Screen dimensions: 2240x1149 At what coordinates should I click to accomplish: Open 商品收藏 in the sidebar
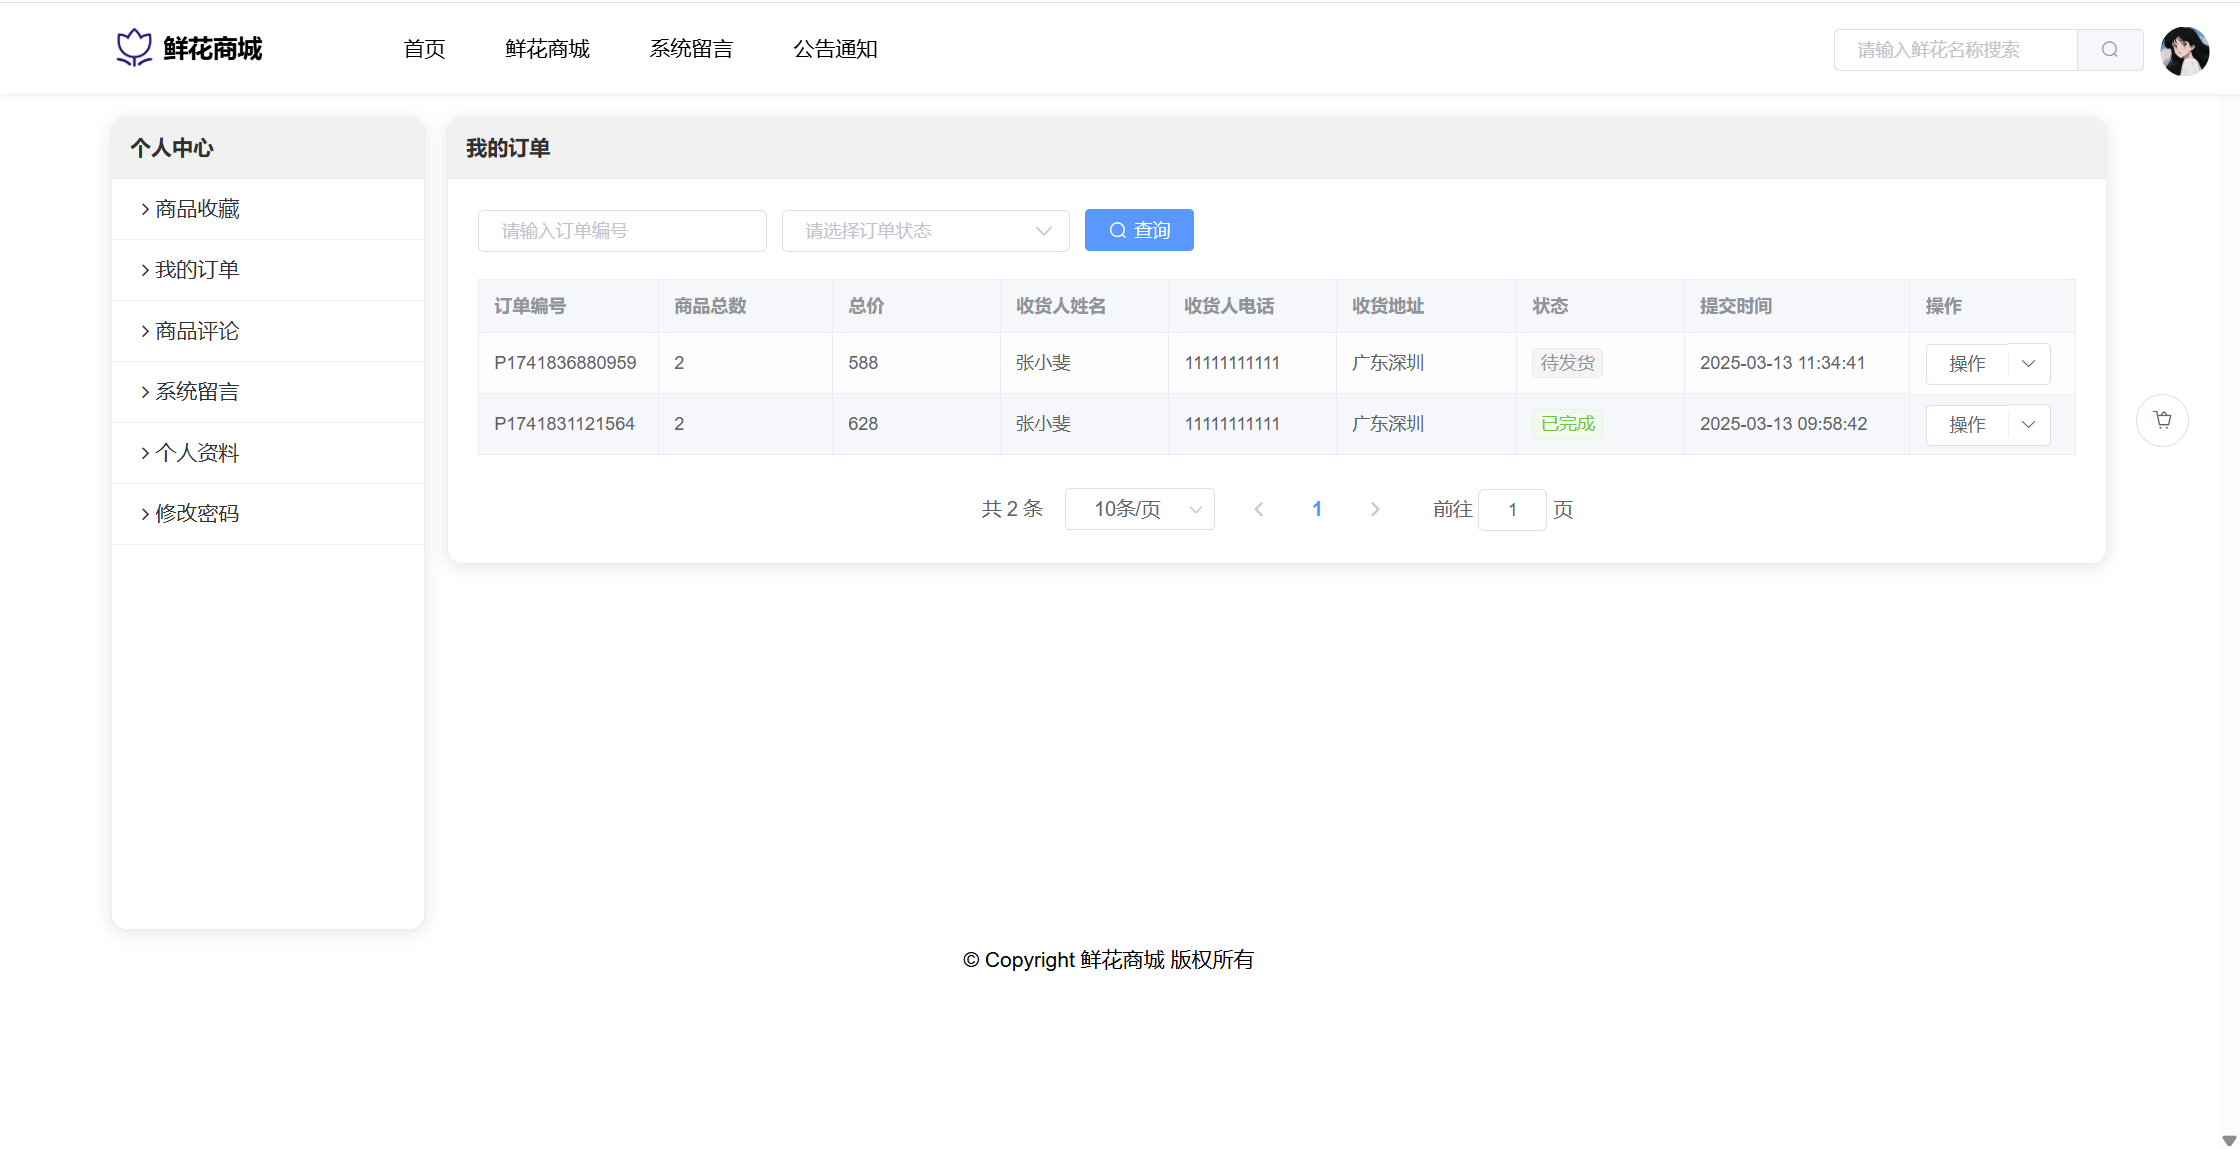click(x=198, y=209)
